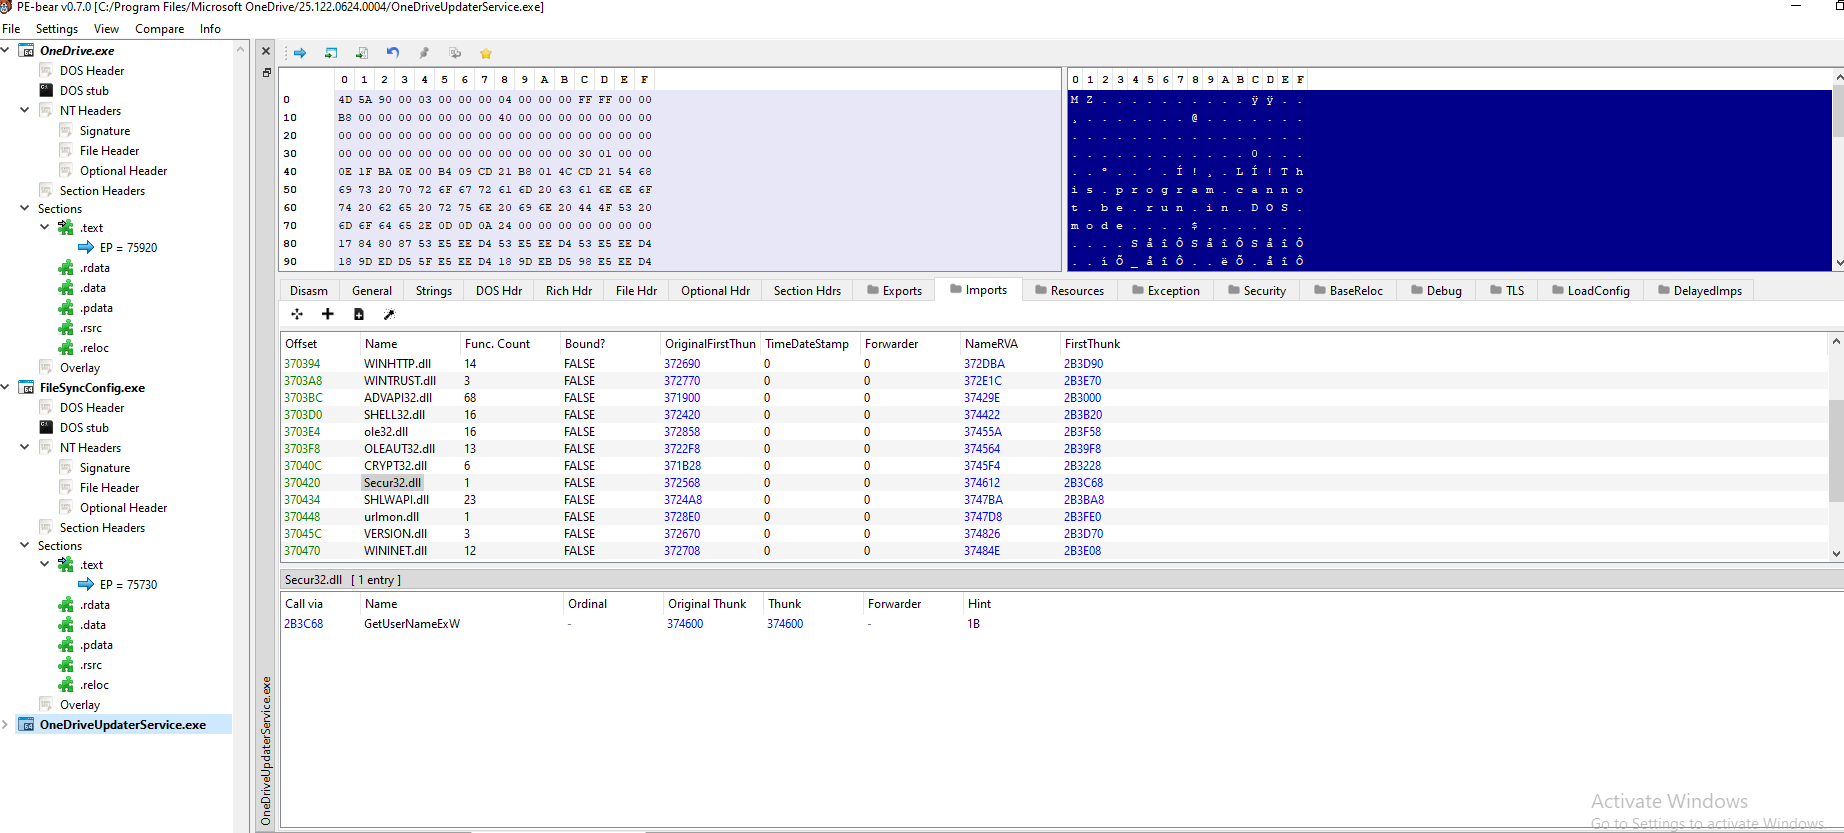This screenshot has height=833, width=1844.
Task: Select the ole32.dll import row
Action: (1055, 431)
